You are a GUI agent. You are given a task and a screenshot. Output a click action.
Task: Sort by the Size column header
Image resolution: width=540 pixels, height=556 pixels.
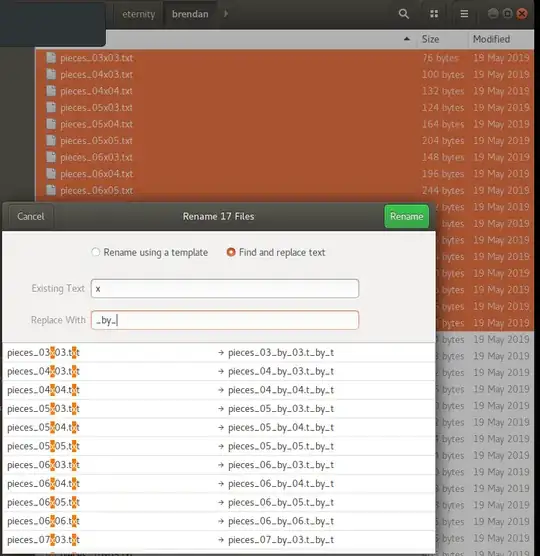(430, 39)
